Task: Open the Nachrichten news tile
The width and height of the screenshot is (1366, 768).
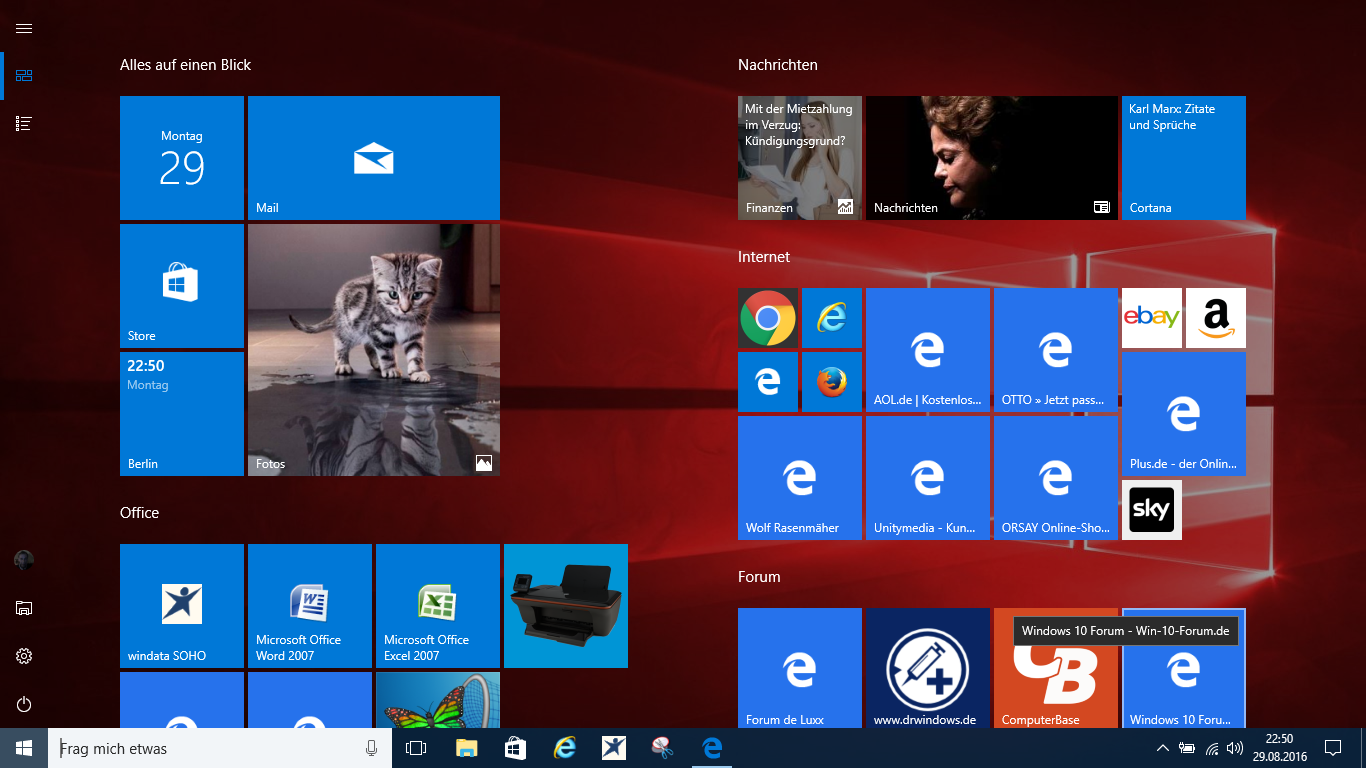Action: (x=992, y=158)
